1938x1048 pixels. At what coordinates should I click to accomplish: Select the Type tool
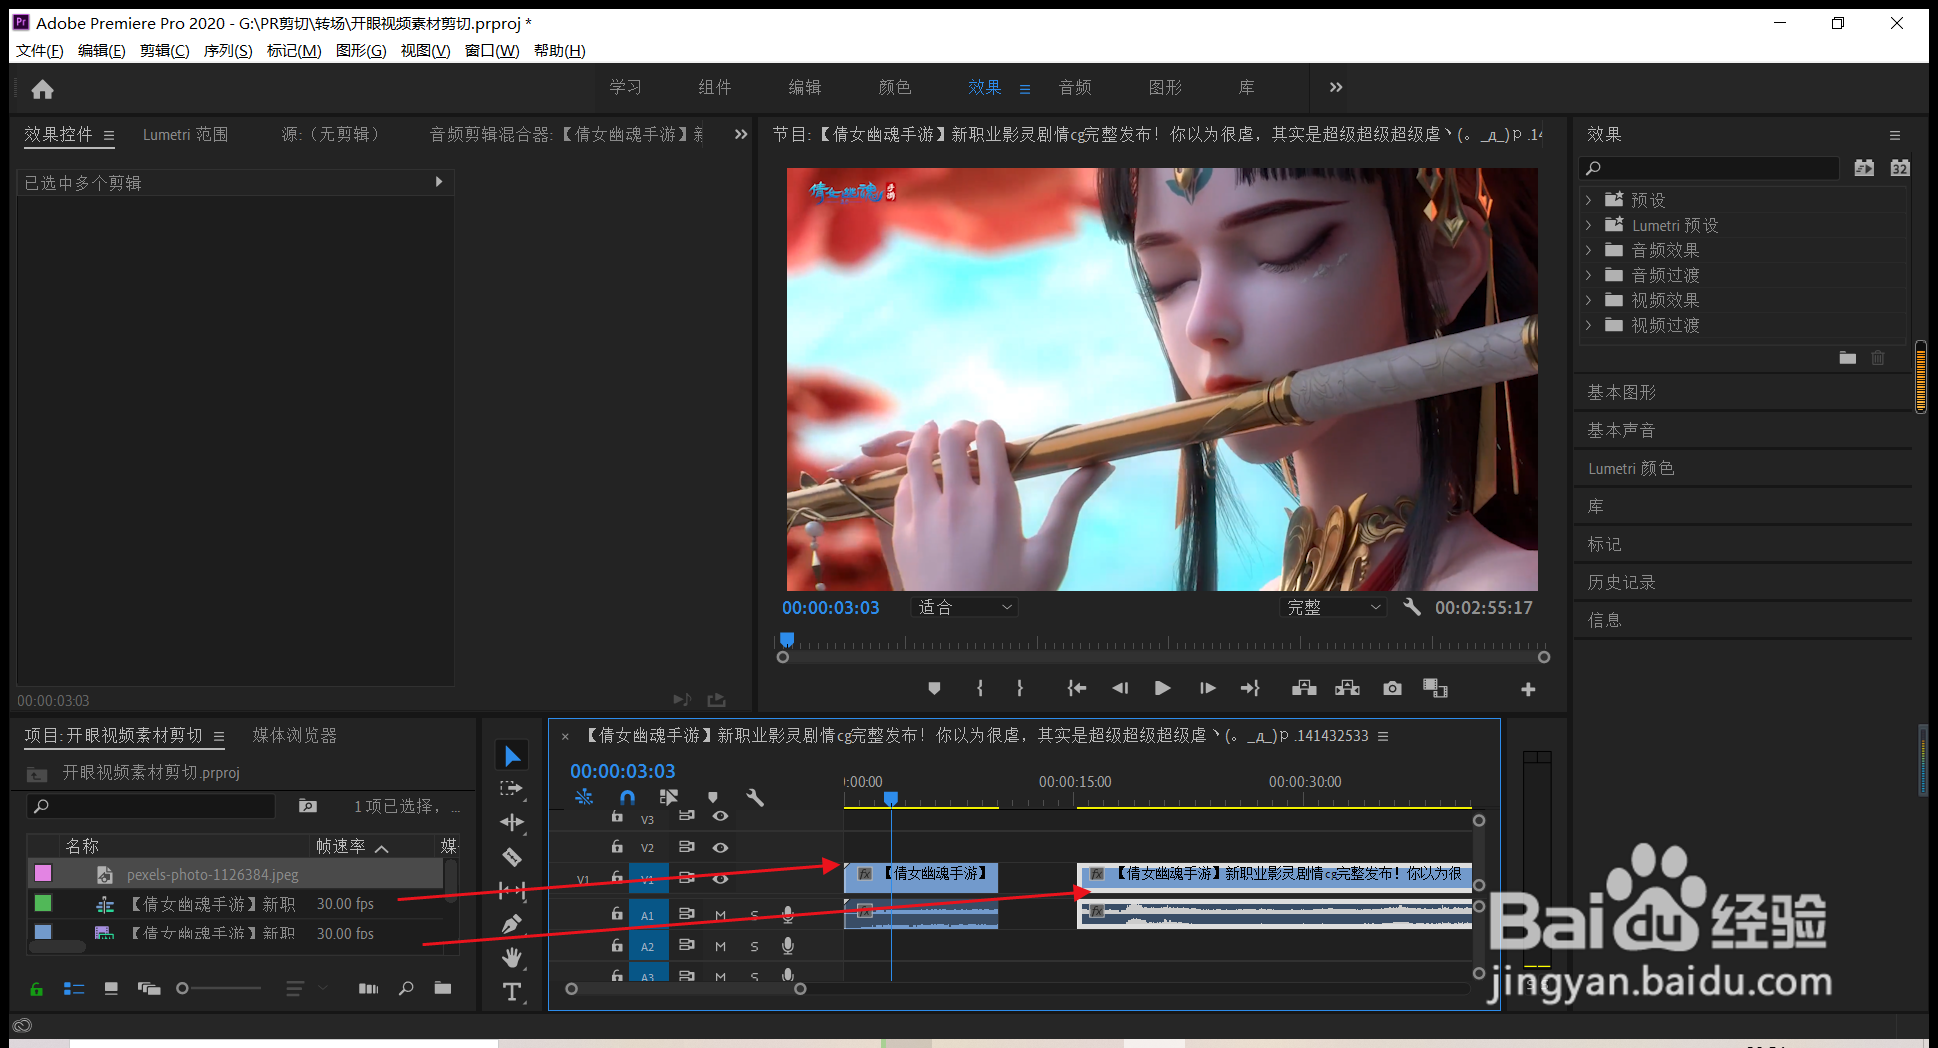512,991
